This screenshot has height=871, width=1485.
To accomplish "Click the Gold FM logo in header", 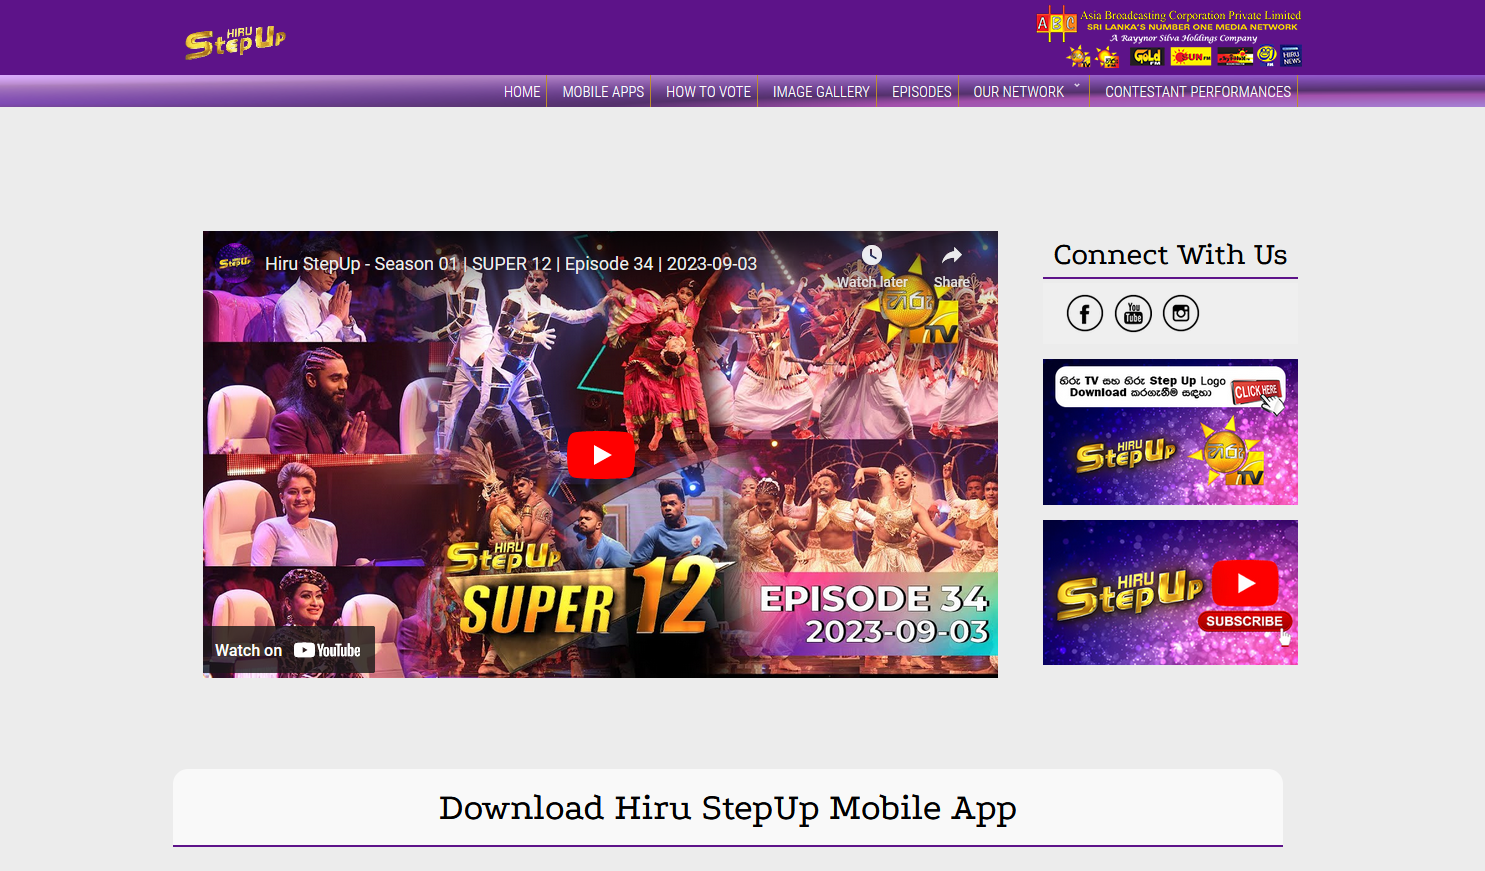I will pyautogui.click(x=1146, y=57).
